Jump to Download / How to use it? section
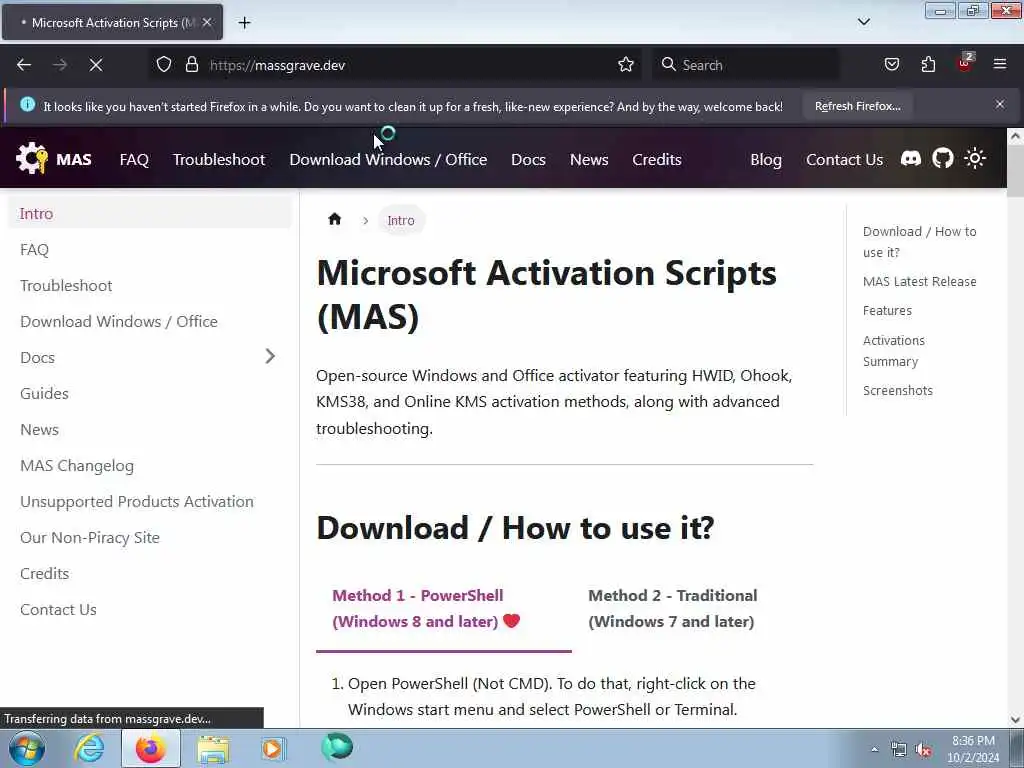This screenshot has width=1024, height=768. pos(920,242)
